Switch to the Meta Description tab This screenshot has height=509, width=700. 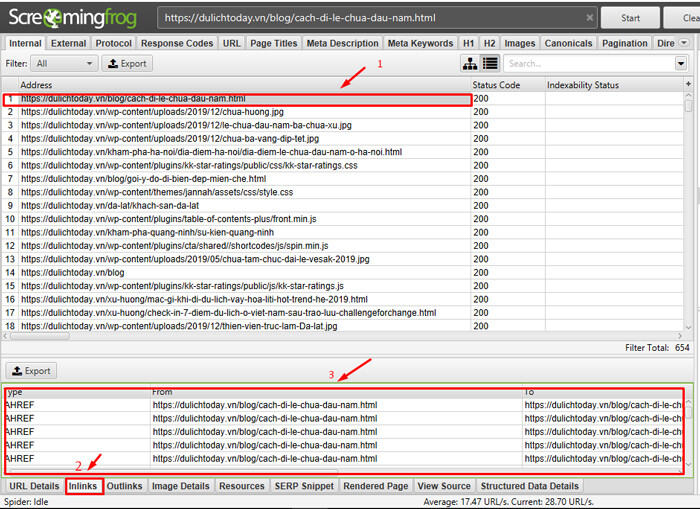pos(342,43)
